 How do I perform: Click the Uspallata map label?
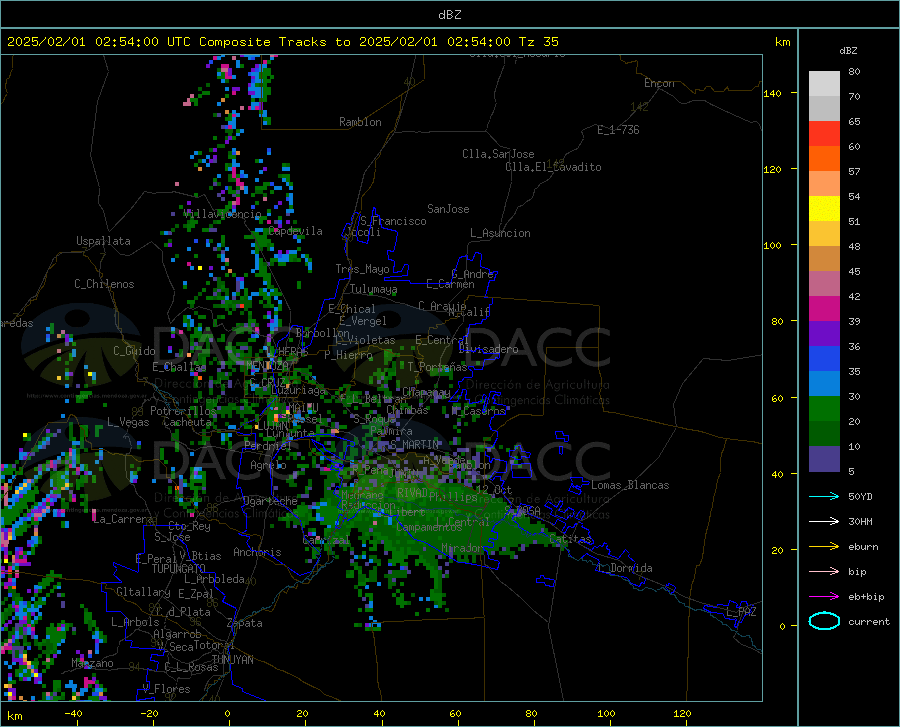pos(103,241)
